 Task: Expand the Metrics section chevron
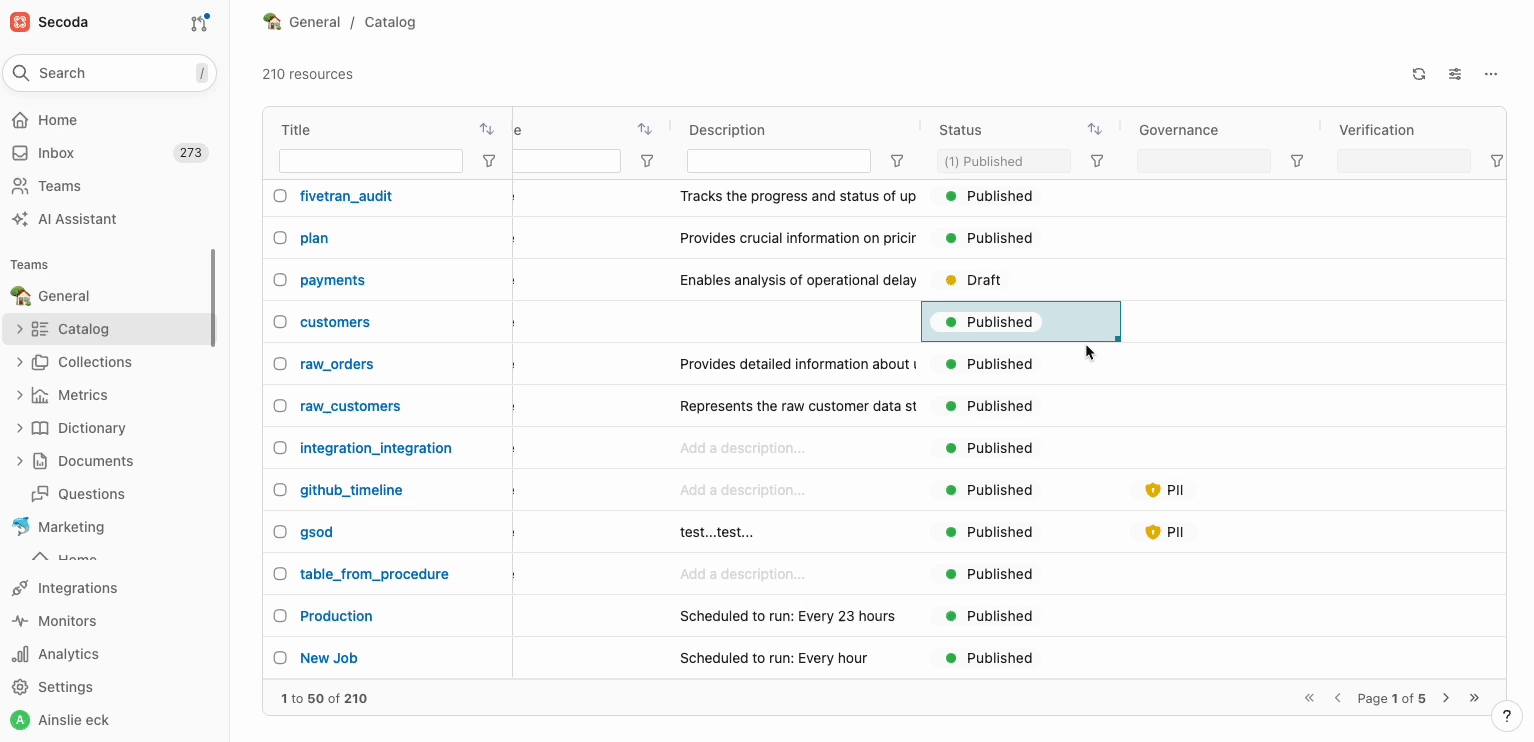(x=20, y=395)
